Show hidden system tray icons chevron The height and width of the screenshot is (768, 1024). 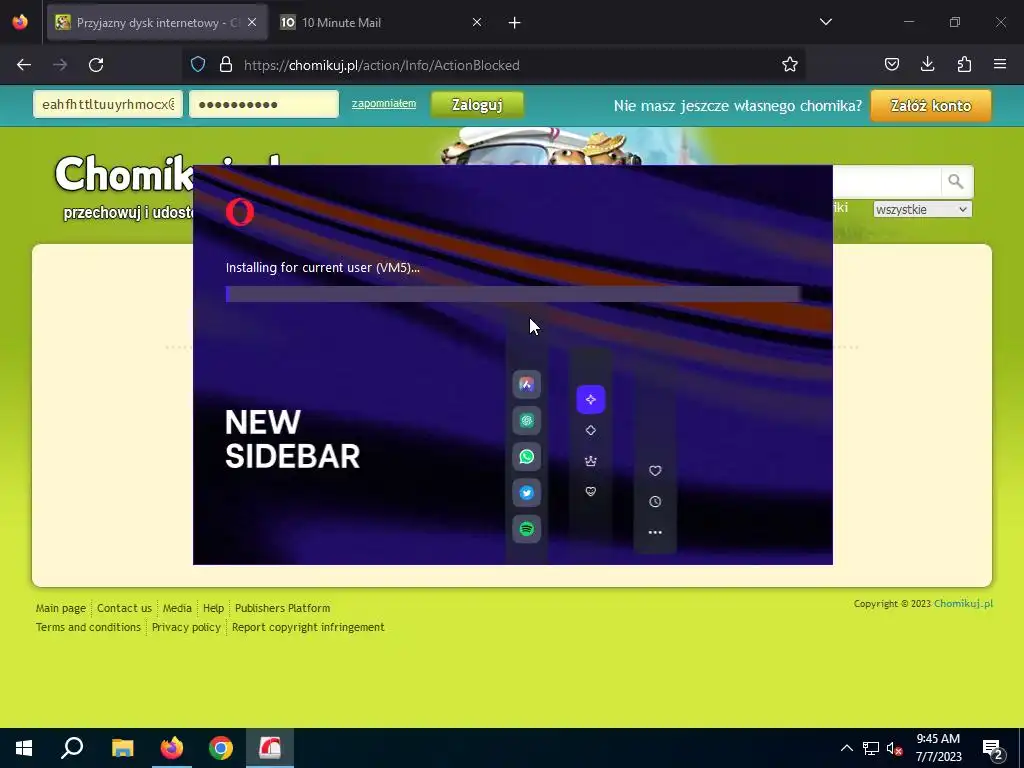pyautogui.click(x=846, y=748)
